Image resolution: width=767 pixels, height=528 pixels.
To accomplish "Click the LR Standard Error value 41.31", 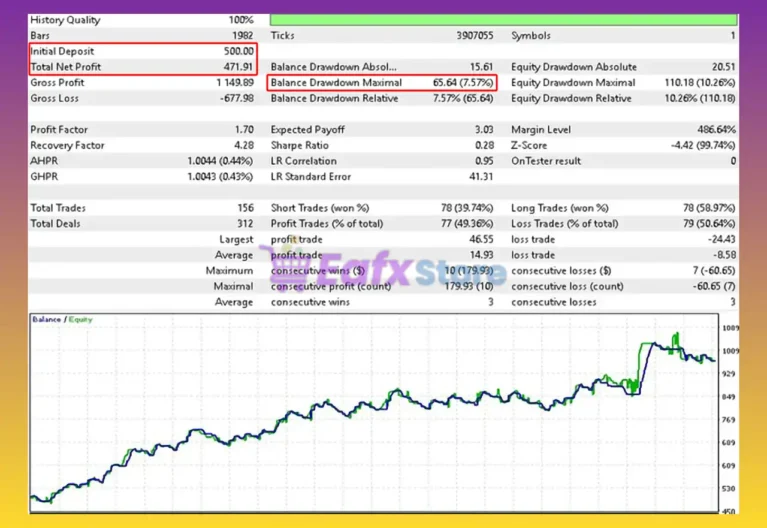I will click(x=481, y=177).
